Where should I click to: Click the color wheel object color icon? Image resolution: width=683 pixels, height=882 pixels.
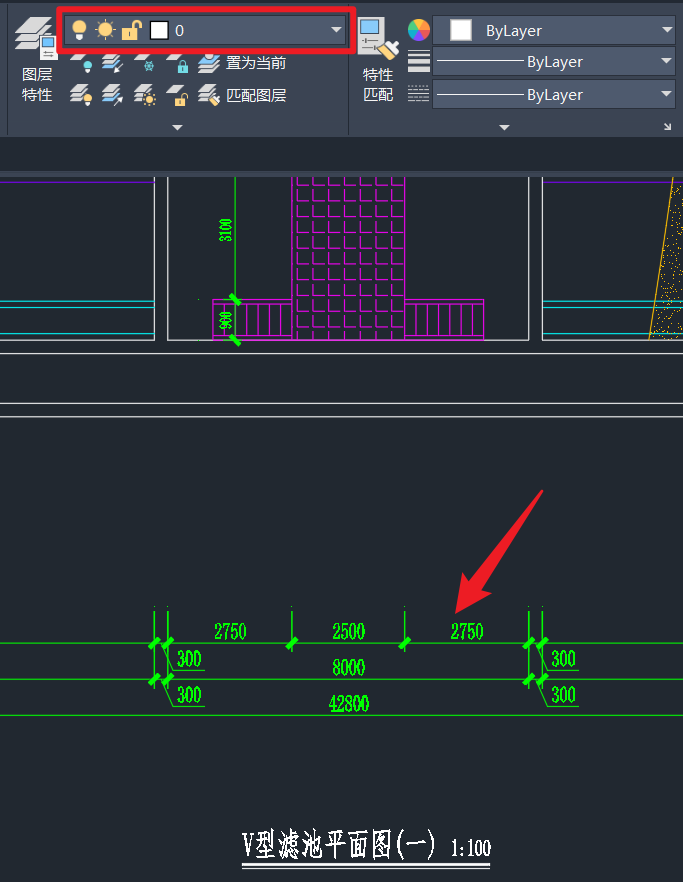(x=418, y=30)
